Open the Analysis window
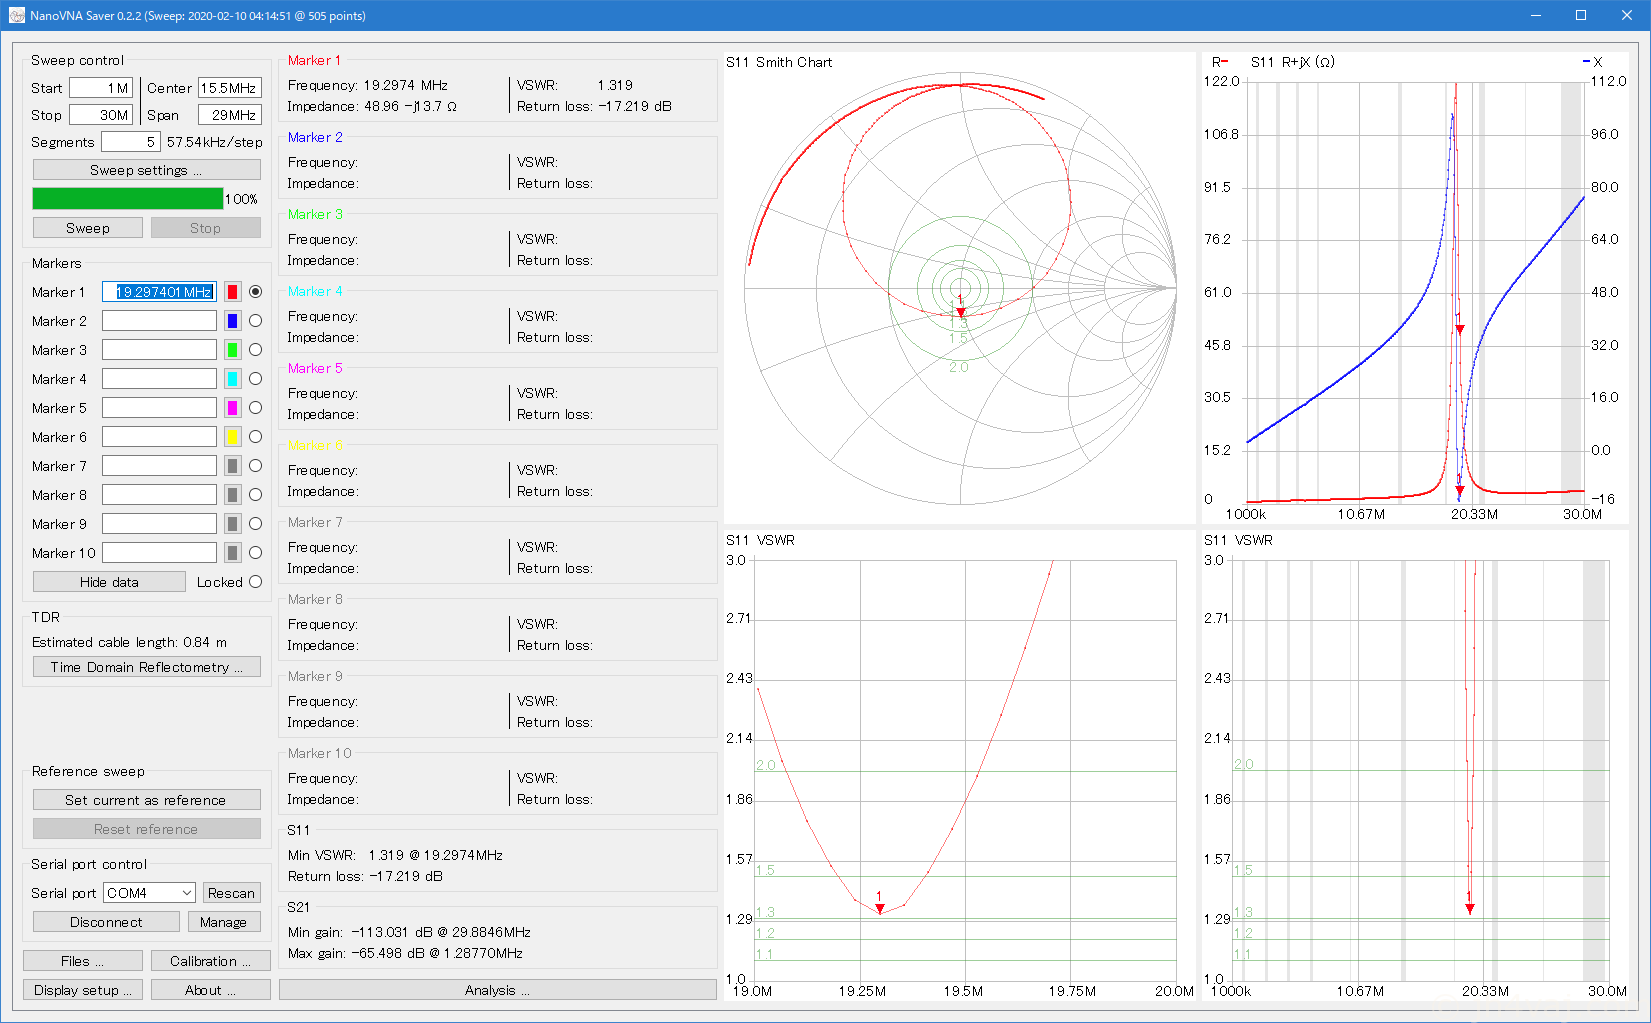Viewport: 1651px width, 1023px height. coord(497,990)
